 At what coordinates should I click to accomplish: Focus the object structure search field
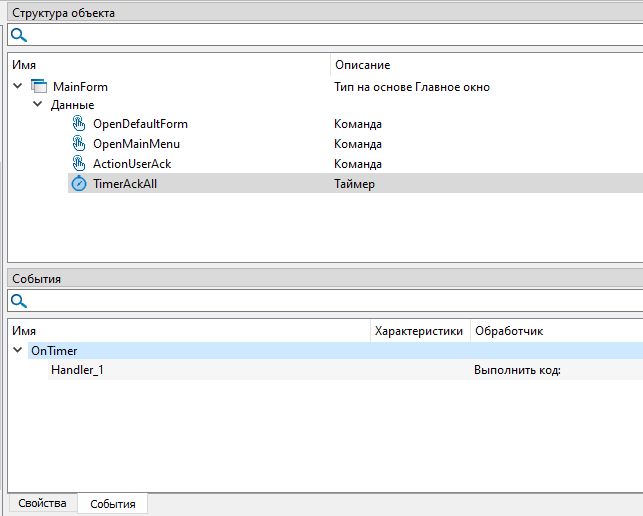pyautogui.click(x=330, y=35)
